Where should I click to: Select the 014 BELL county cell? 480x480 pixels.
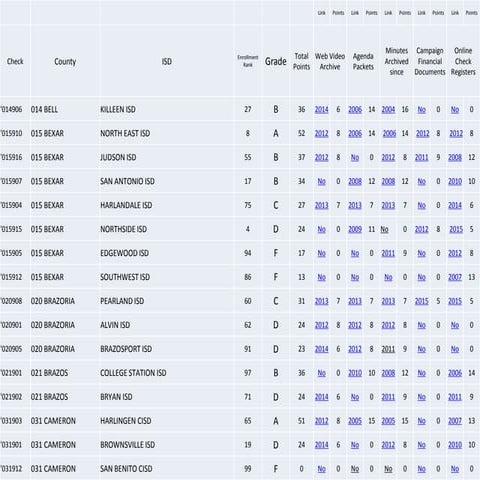coord(44,110)
